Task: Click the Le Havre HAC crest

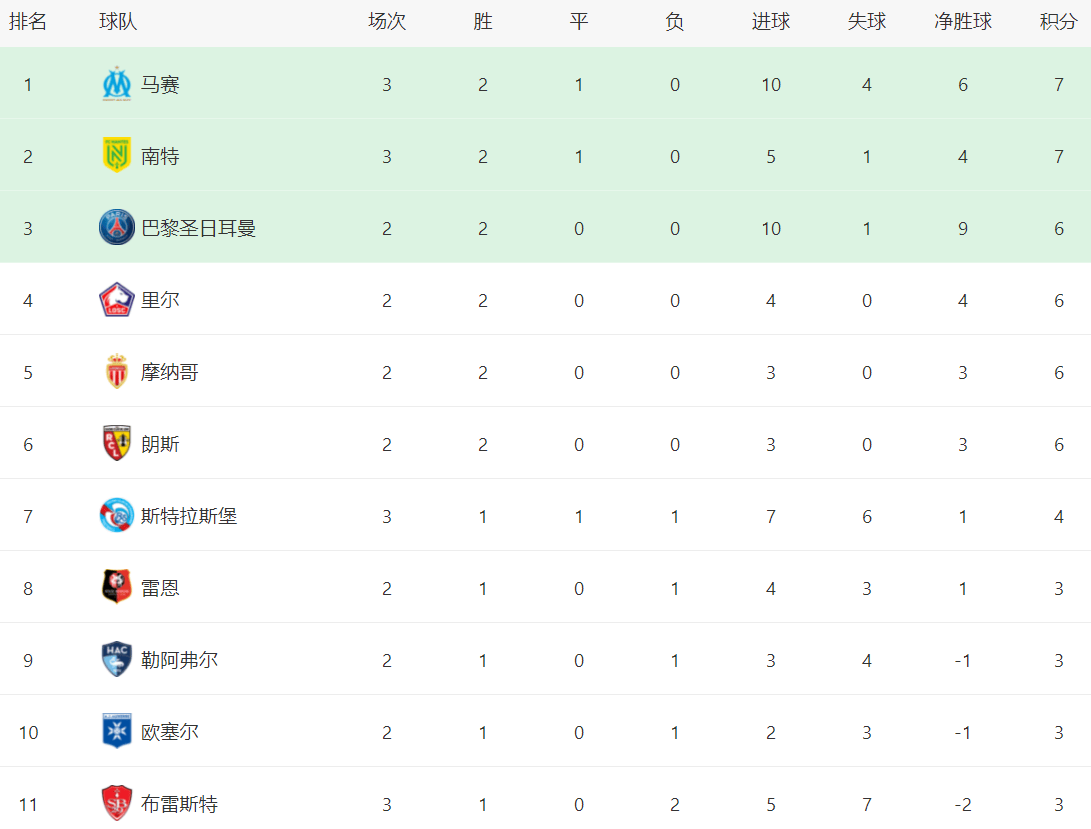Action: point(117,660)
